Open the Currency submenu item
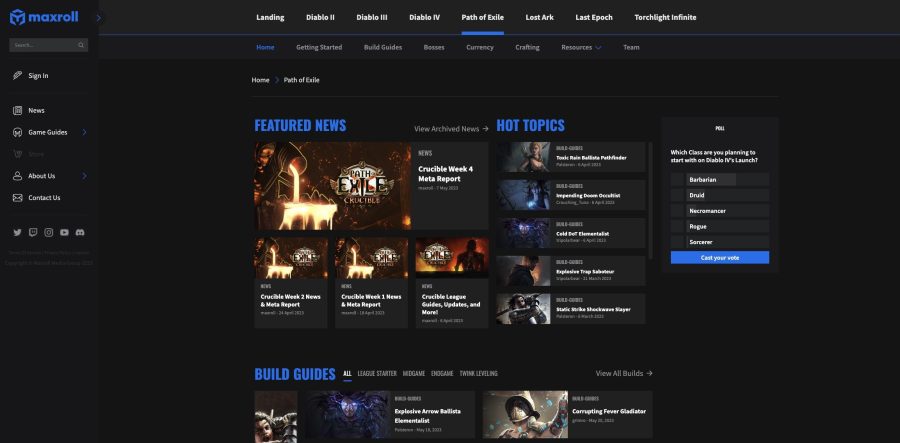Image resolution: width=900 pixels, height=443 pixels. click(x=480, y=47)
